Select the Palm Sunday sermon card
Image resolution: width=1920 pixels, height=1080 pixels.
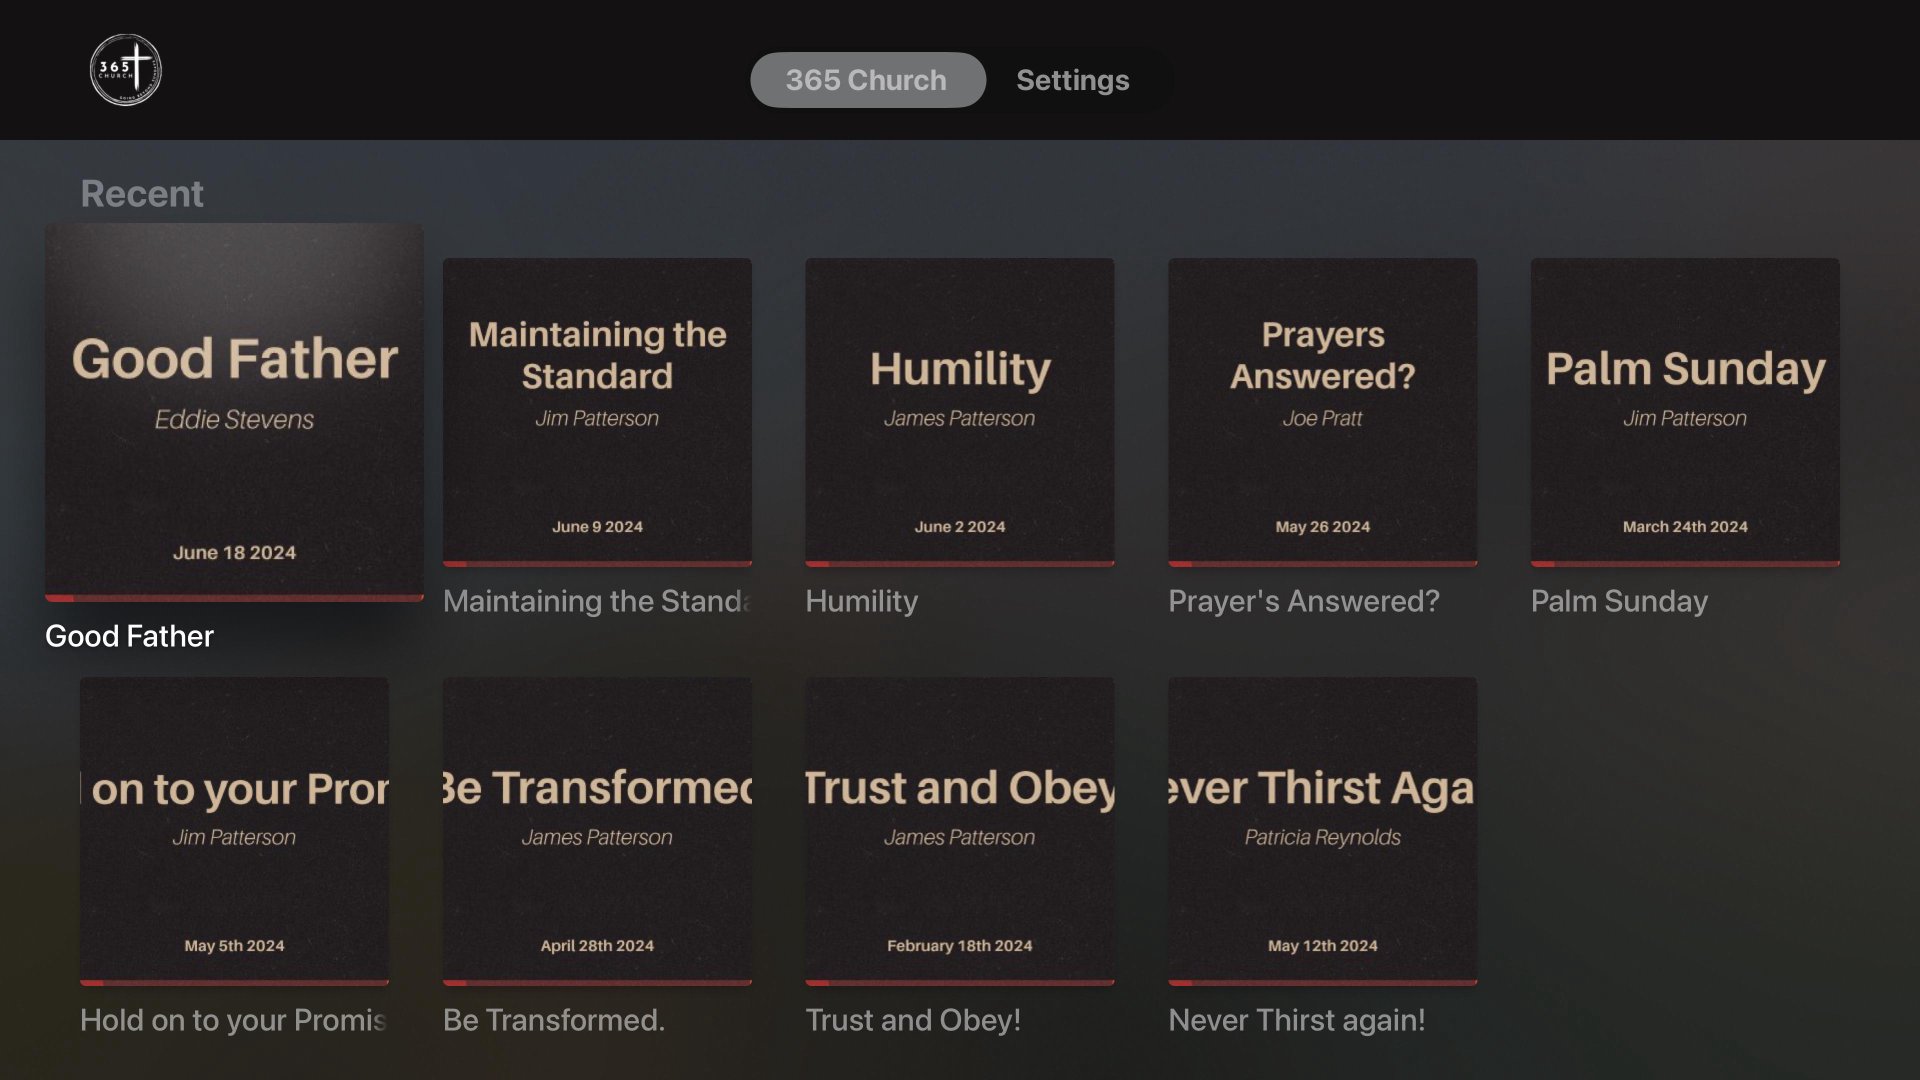click(1685, 410)
